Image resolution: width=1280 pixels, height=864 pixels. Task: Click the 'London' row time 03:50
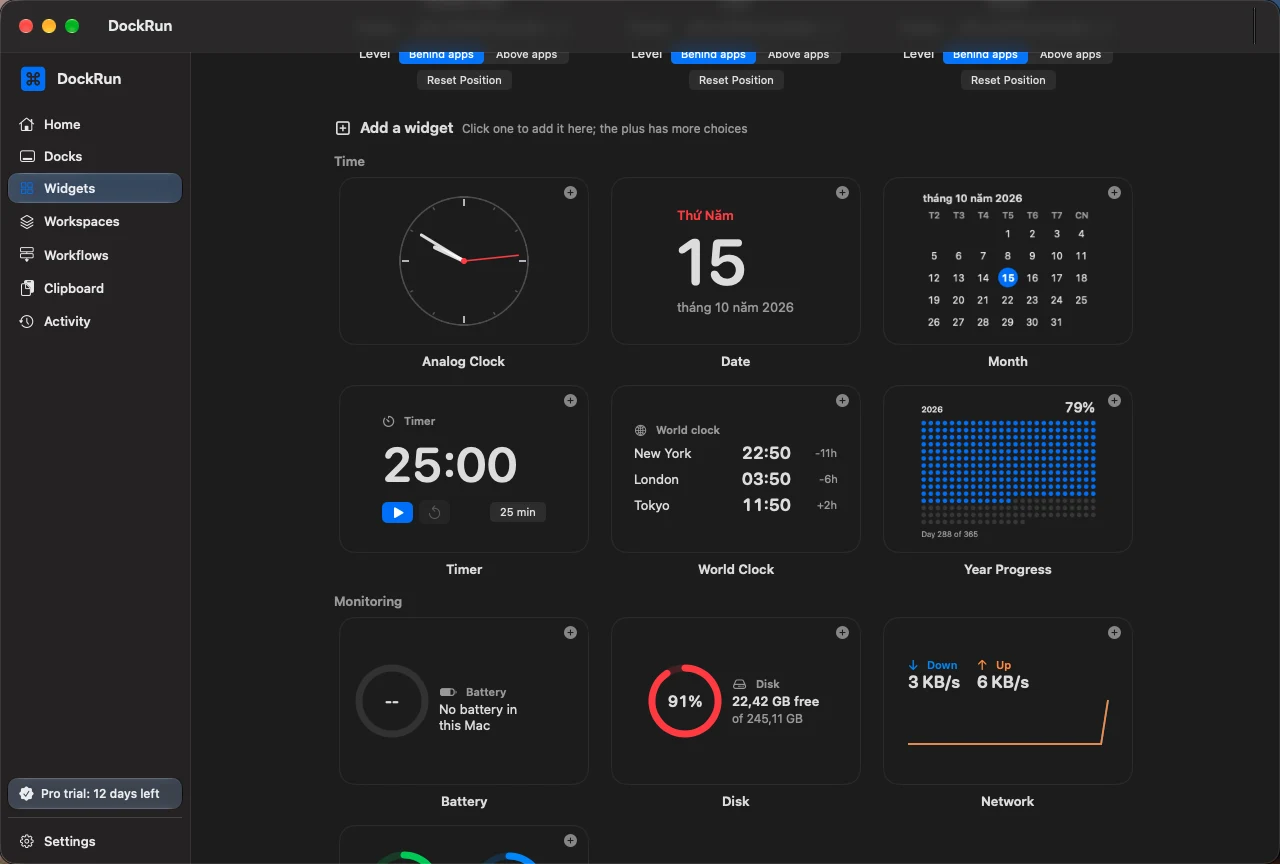pyautogui.click(x=767, y=479)
